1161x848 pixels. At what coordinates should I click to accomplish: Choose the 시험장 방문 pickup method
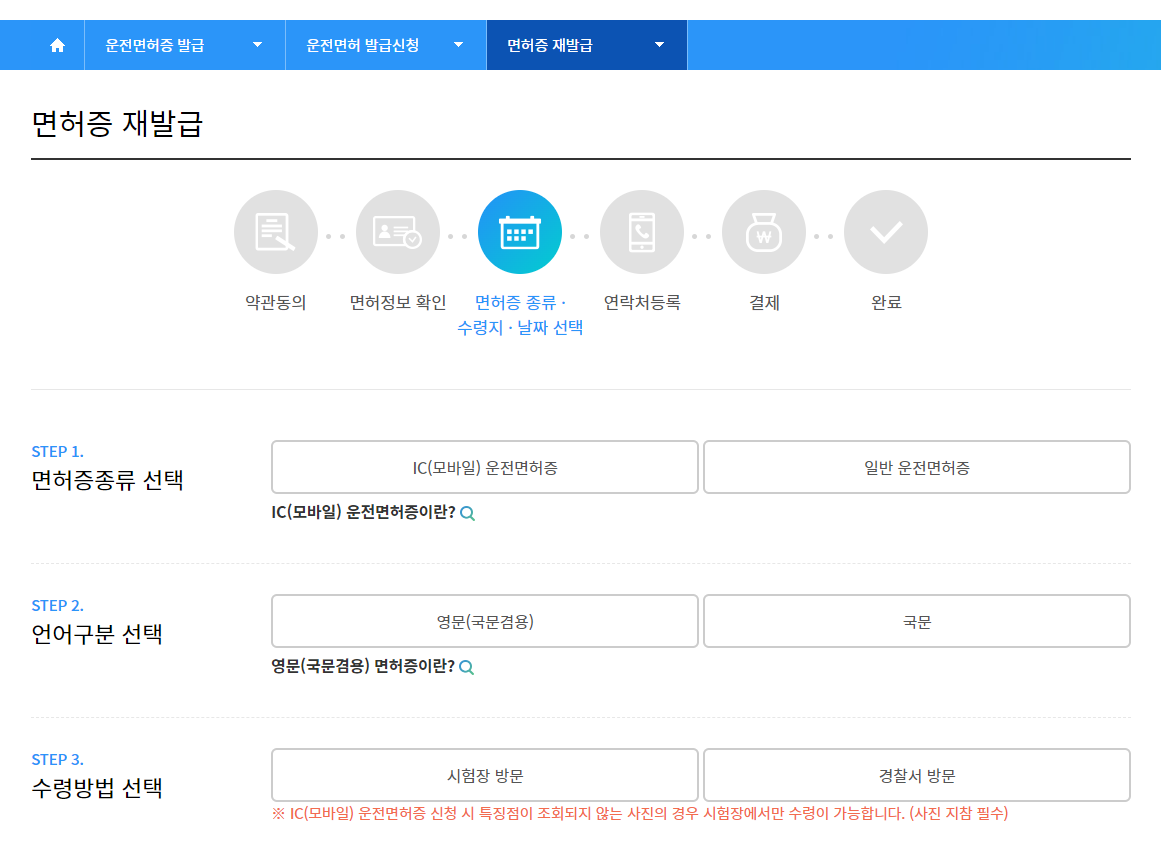(x=484, y=774)
